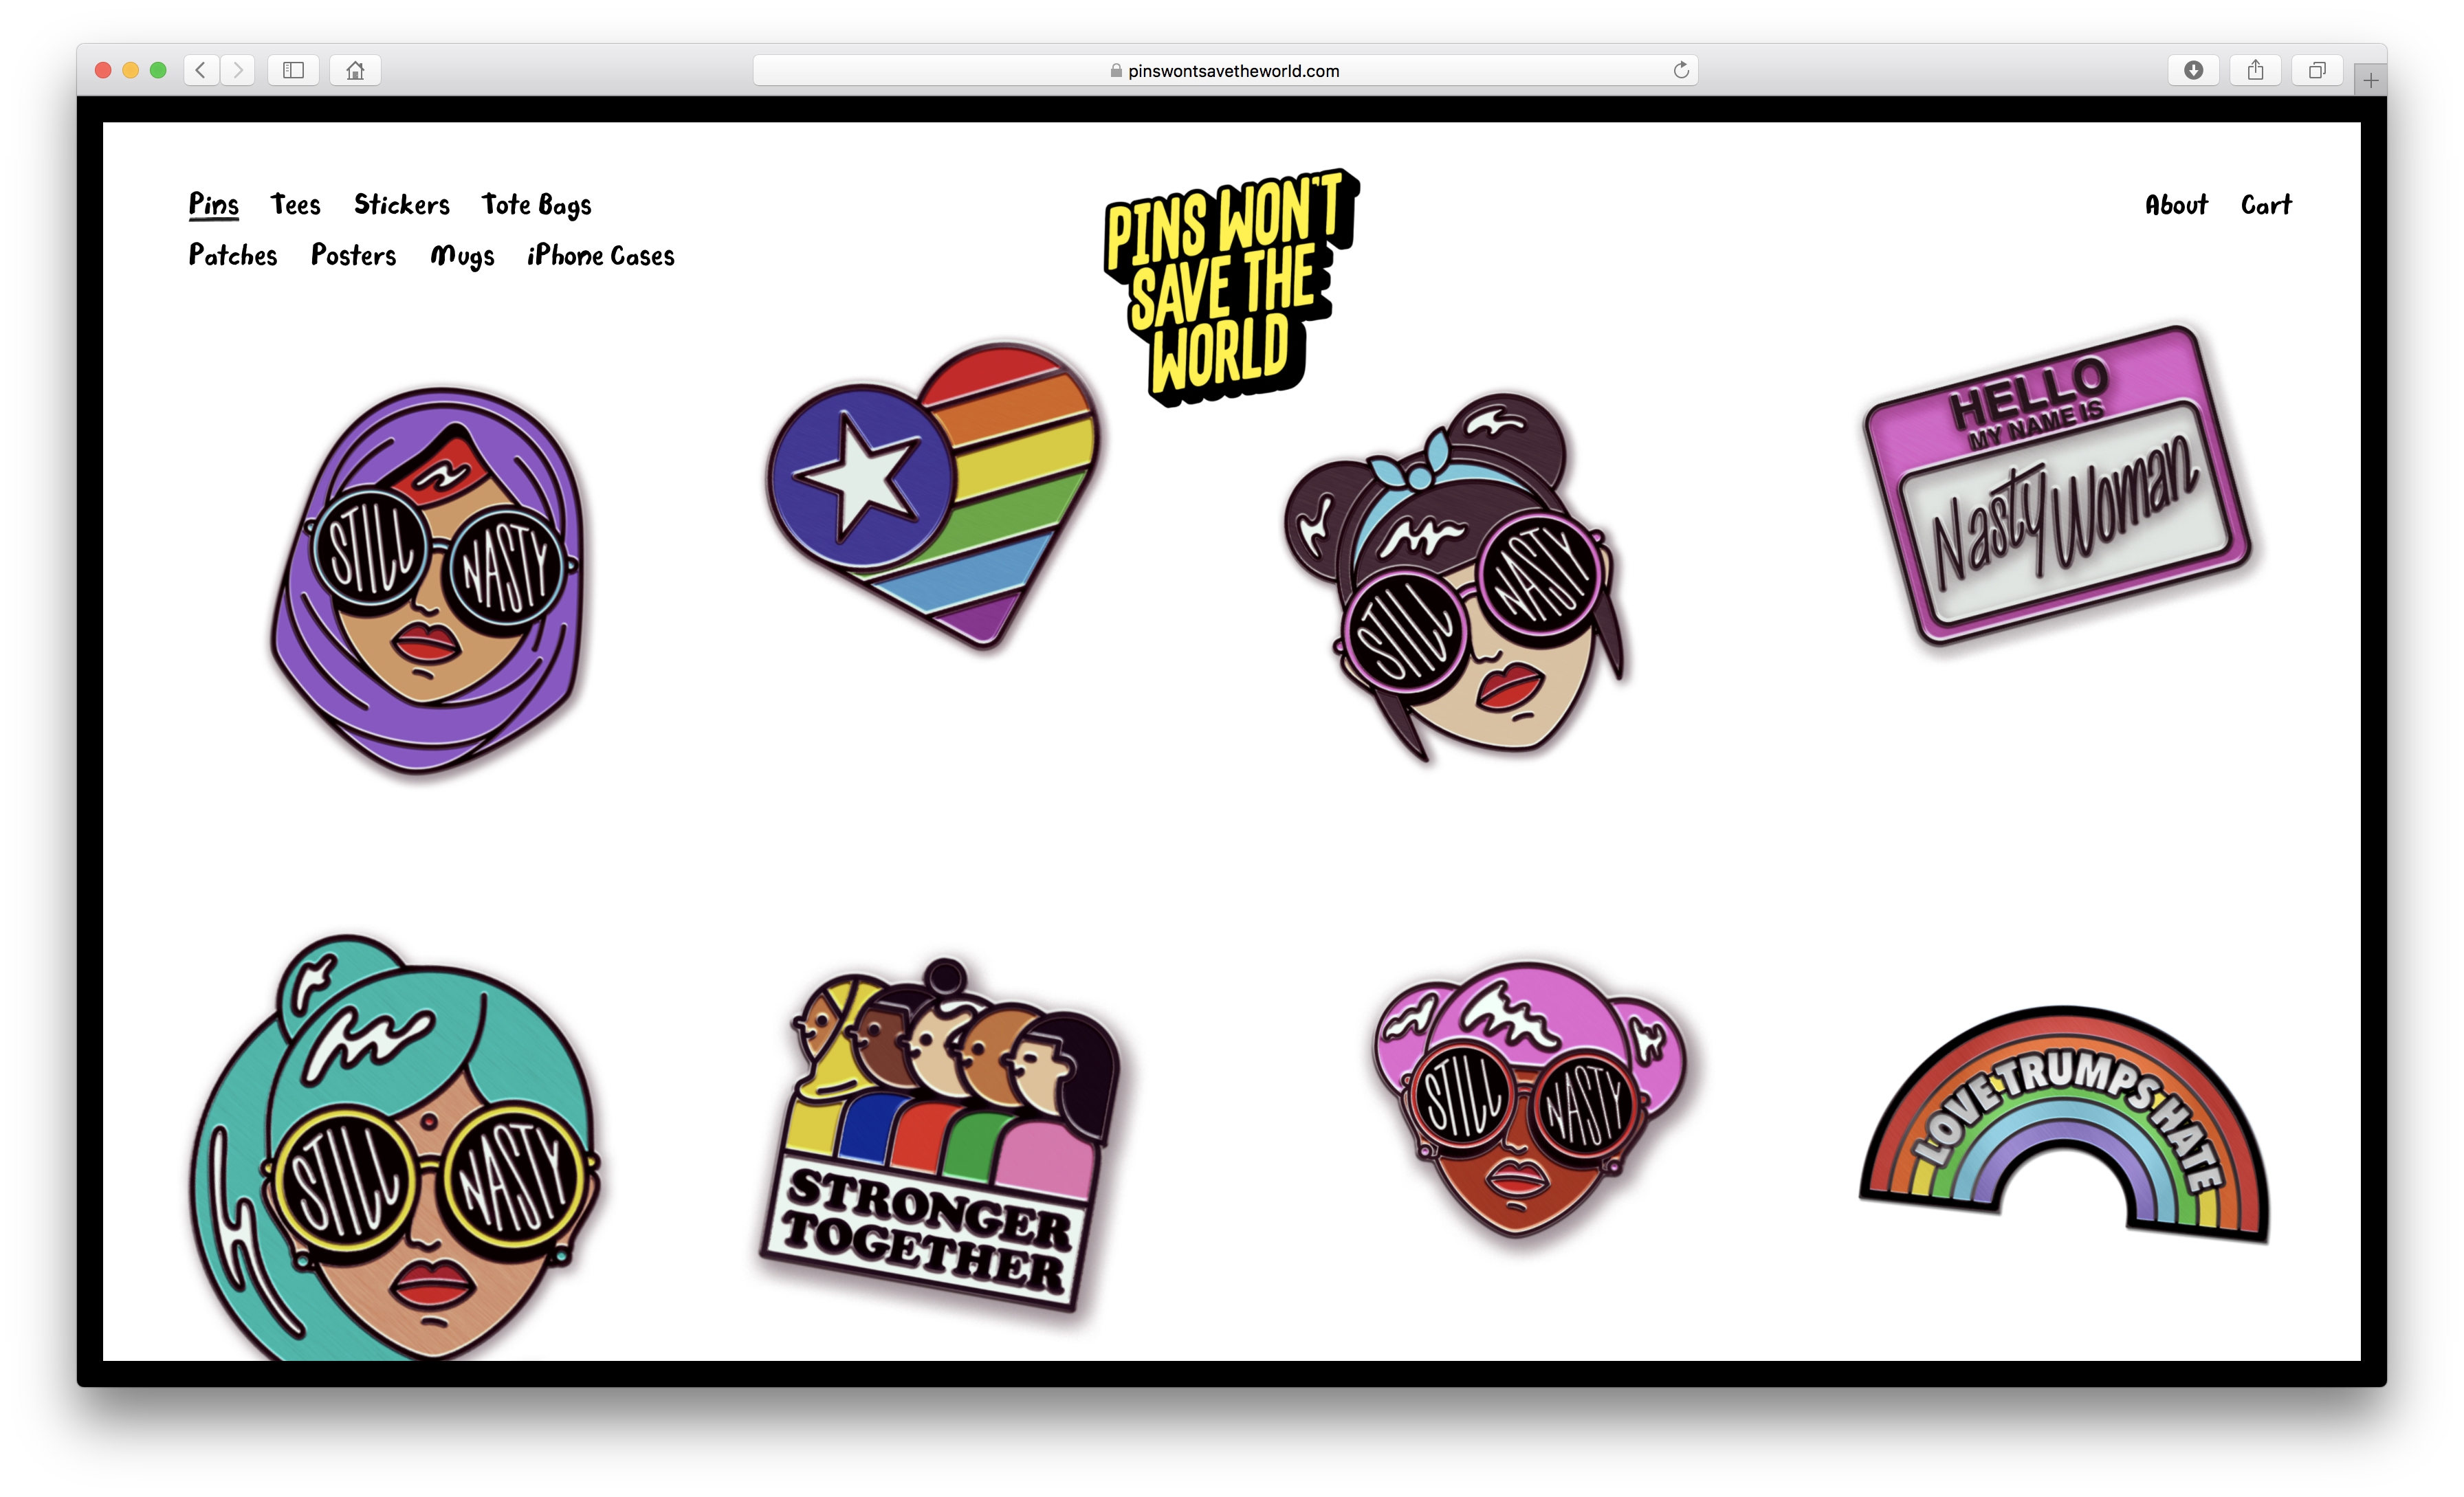The image size is (2464, 1497).
Task: View the shopping Cart
Action: pyautogui.click(x=2265, y=205)
